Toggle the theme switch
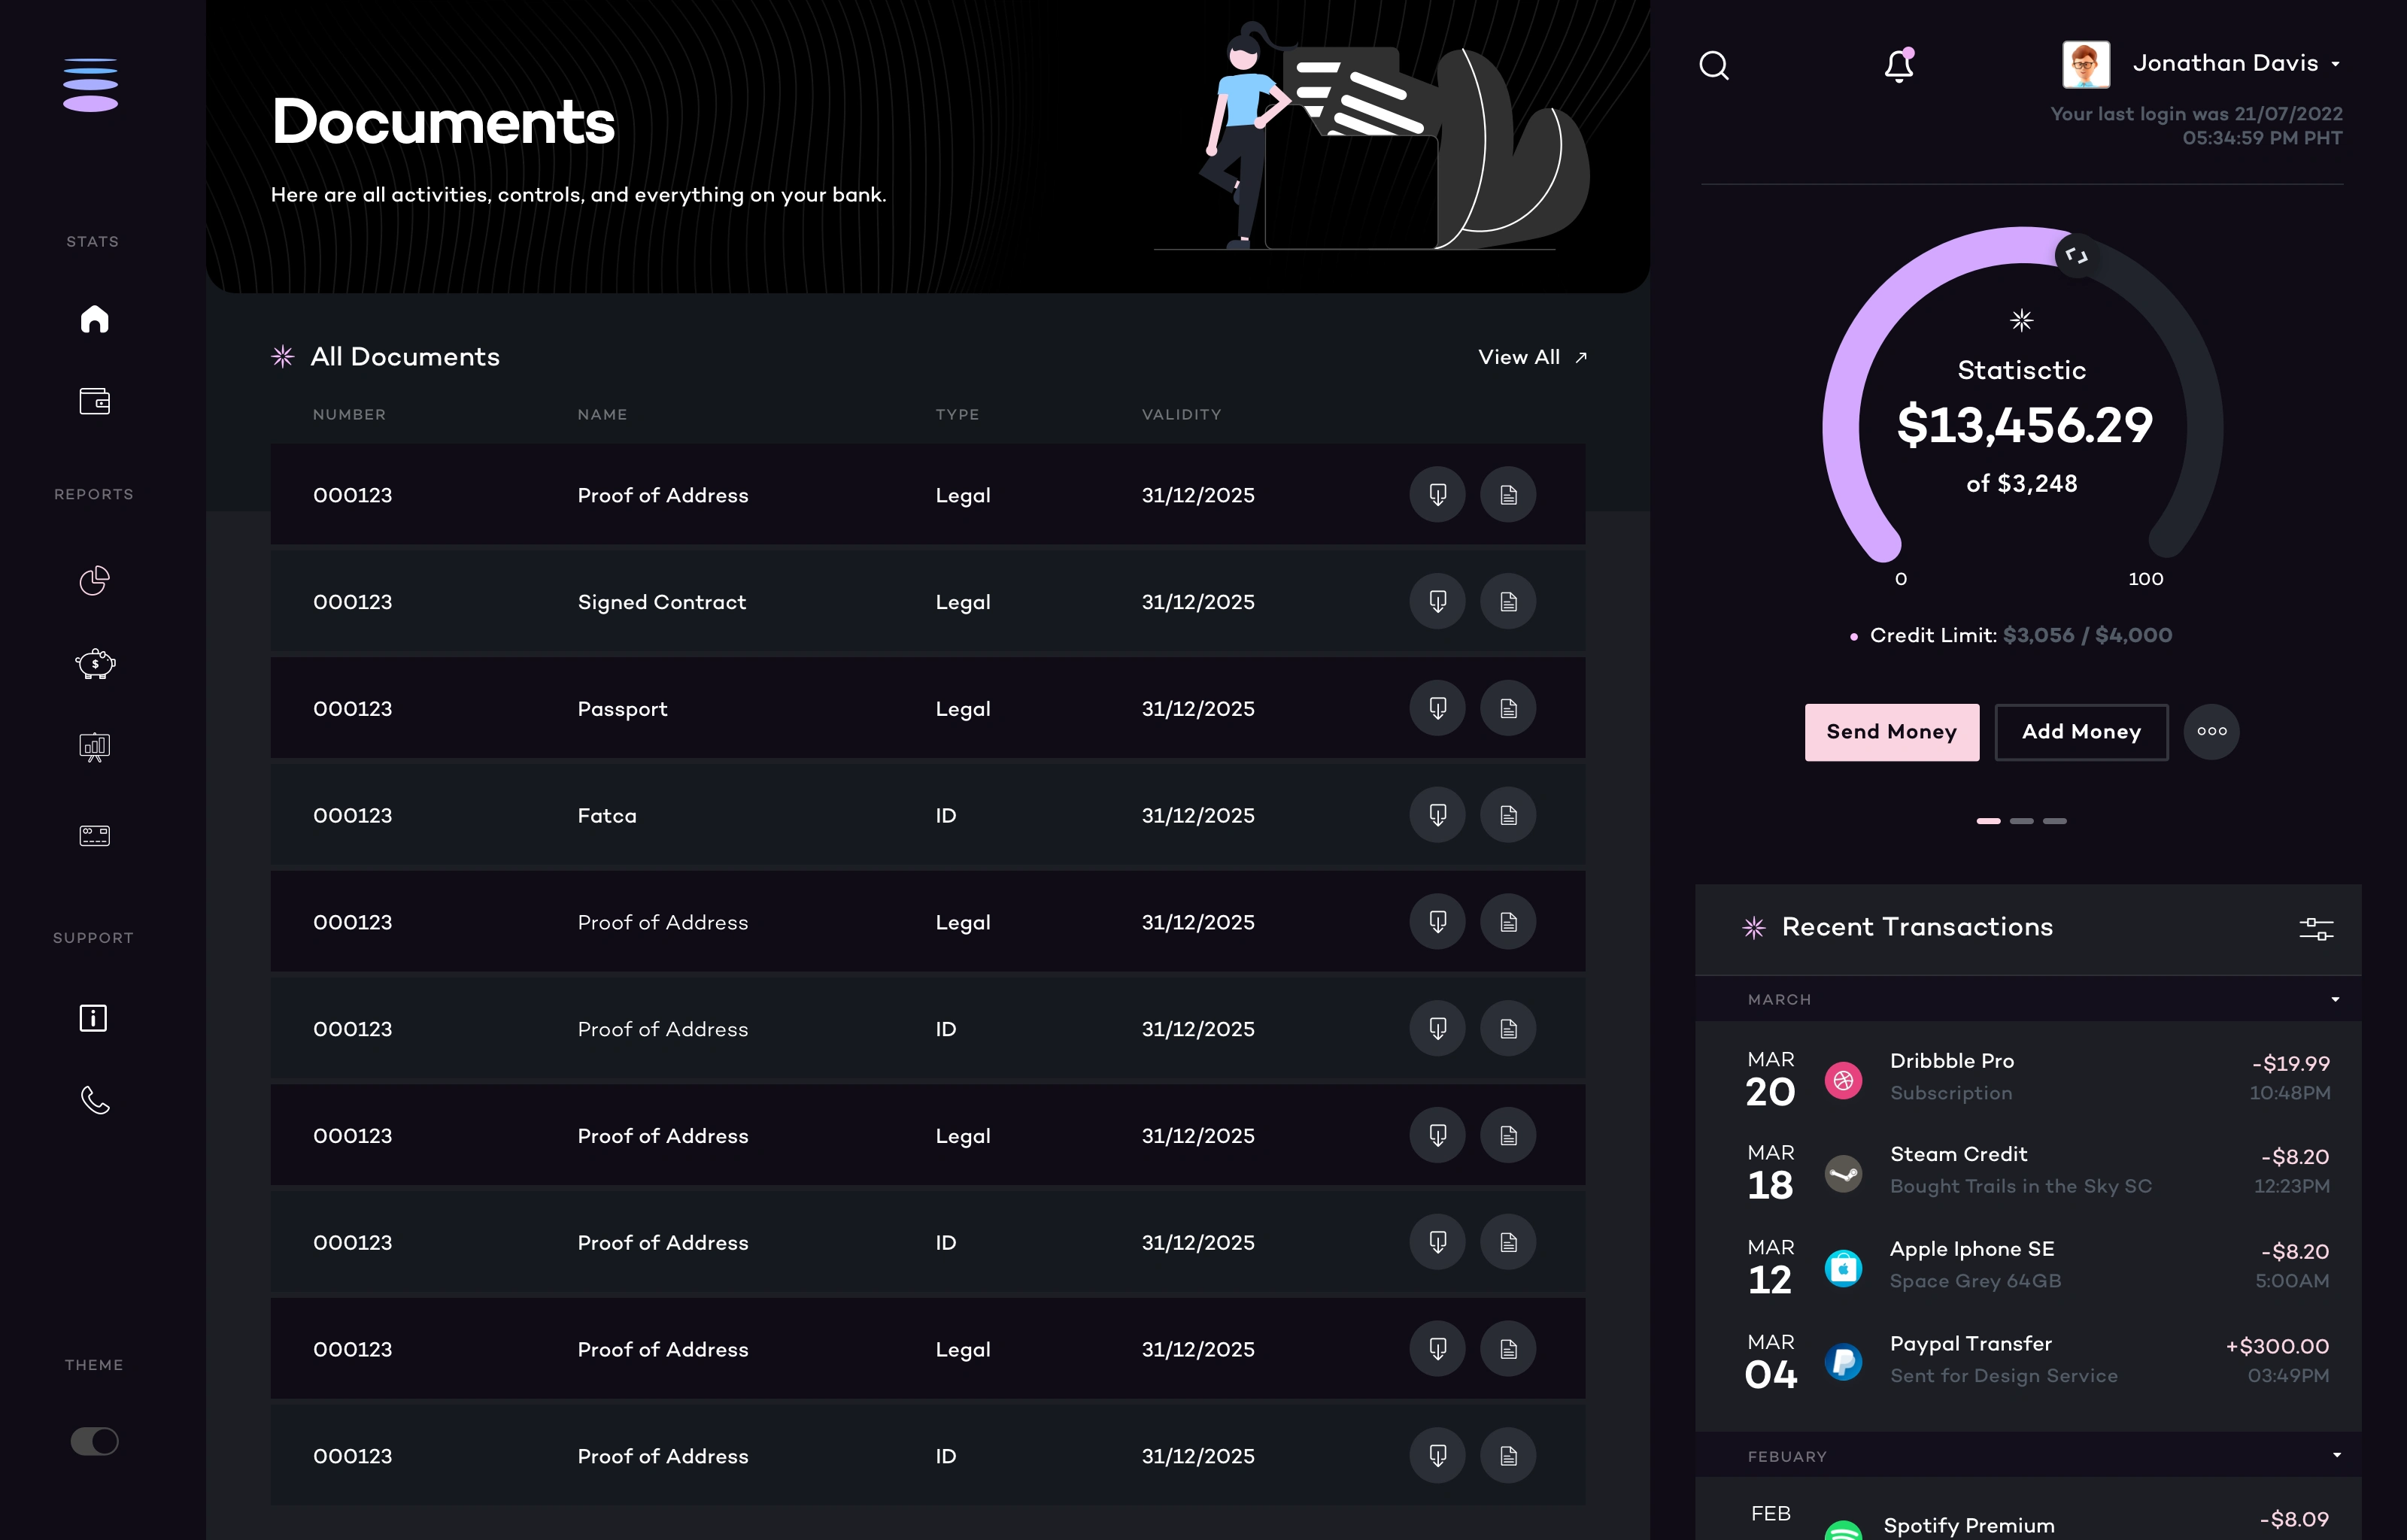Screen dimensions: 2407x1540 (94, 1441)
